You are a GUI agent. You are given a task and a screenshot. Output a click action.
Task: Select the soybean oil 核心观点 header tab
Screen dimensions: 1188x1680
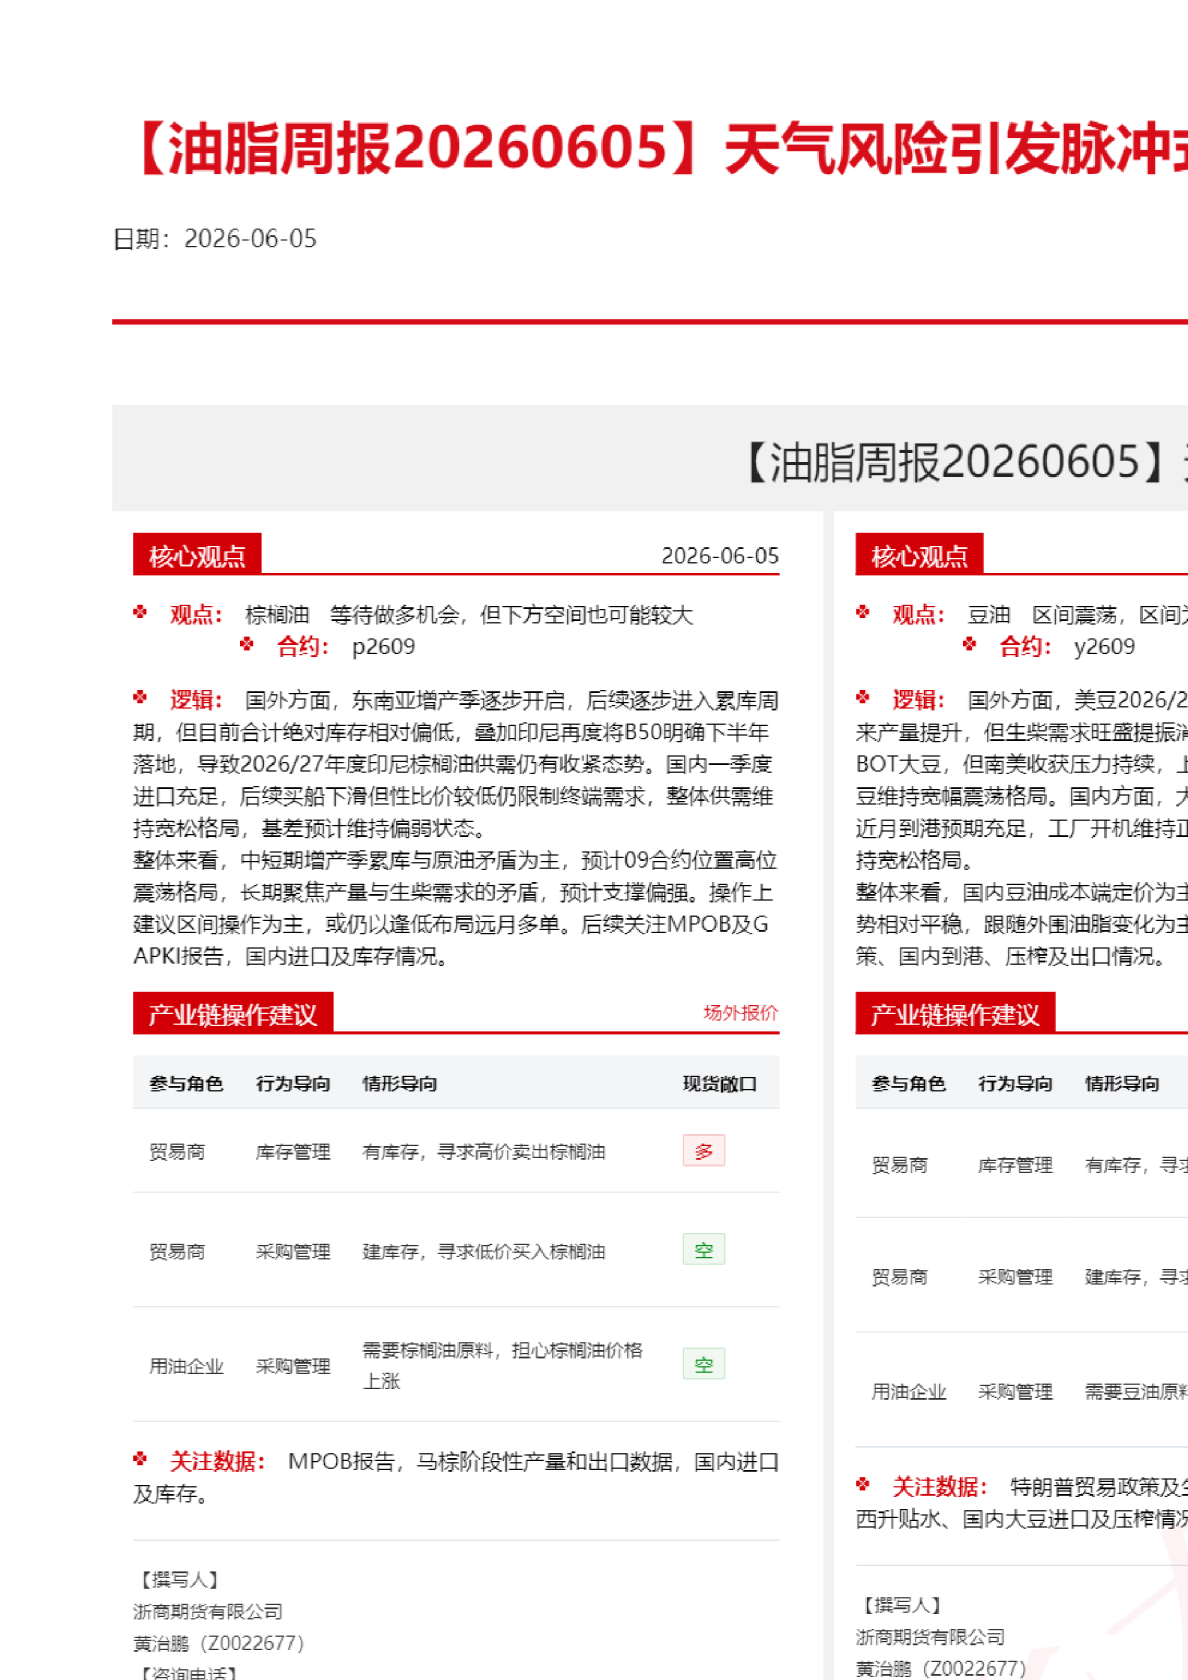pos(919,555)
